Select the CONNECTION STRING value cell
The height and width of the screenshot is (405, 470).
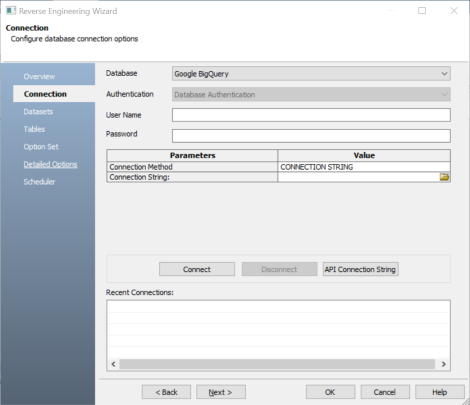click(x=364, y=167)
